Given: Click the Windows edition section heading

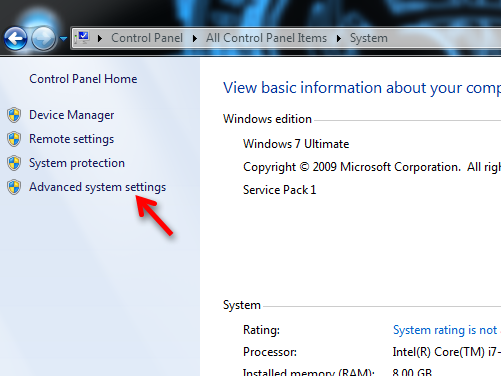Looking at the screenshot, I should [267, 119].
